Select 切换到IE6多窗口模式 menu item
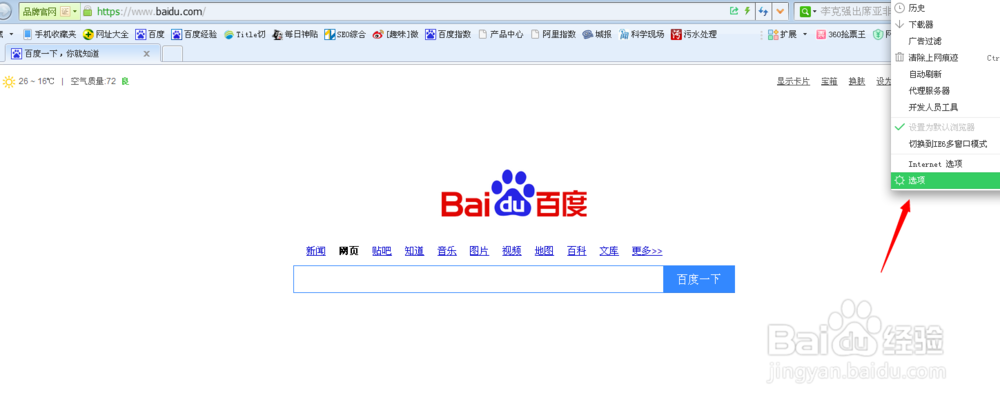The width and height of the screenshot is (1000, 406). point(945,144)
